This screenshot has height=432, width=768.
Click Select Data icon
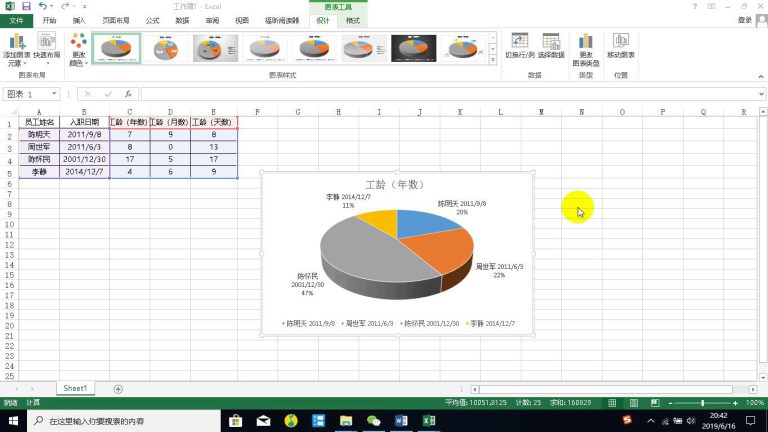click(551, 46)
